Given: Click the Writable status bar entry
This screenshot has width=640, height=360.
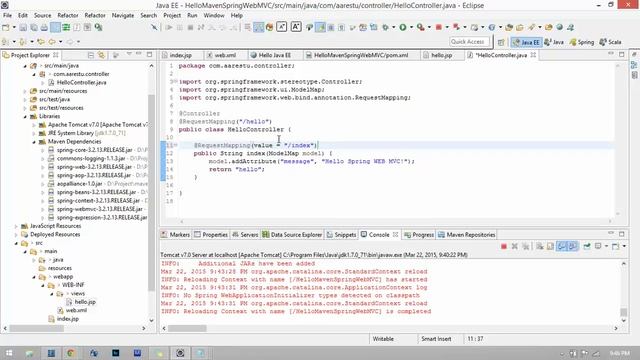Looking at the screenshot, I should pyautogui.click(x=383, y=339).
